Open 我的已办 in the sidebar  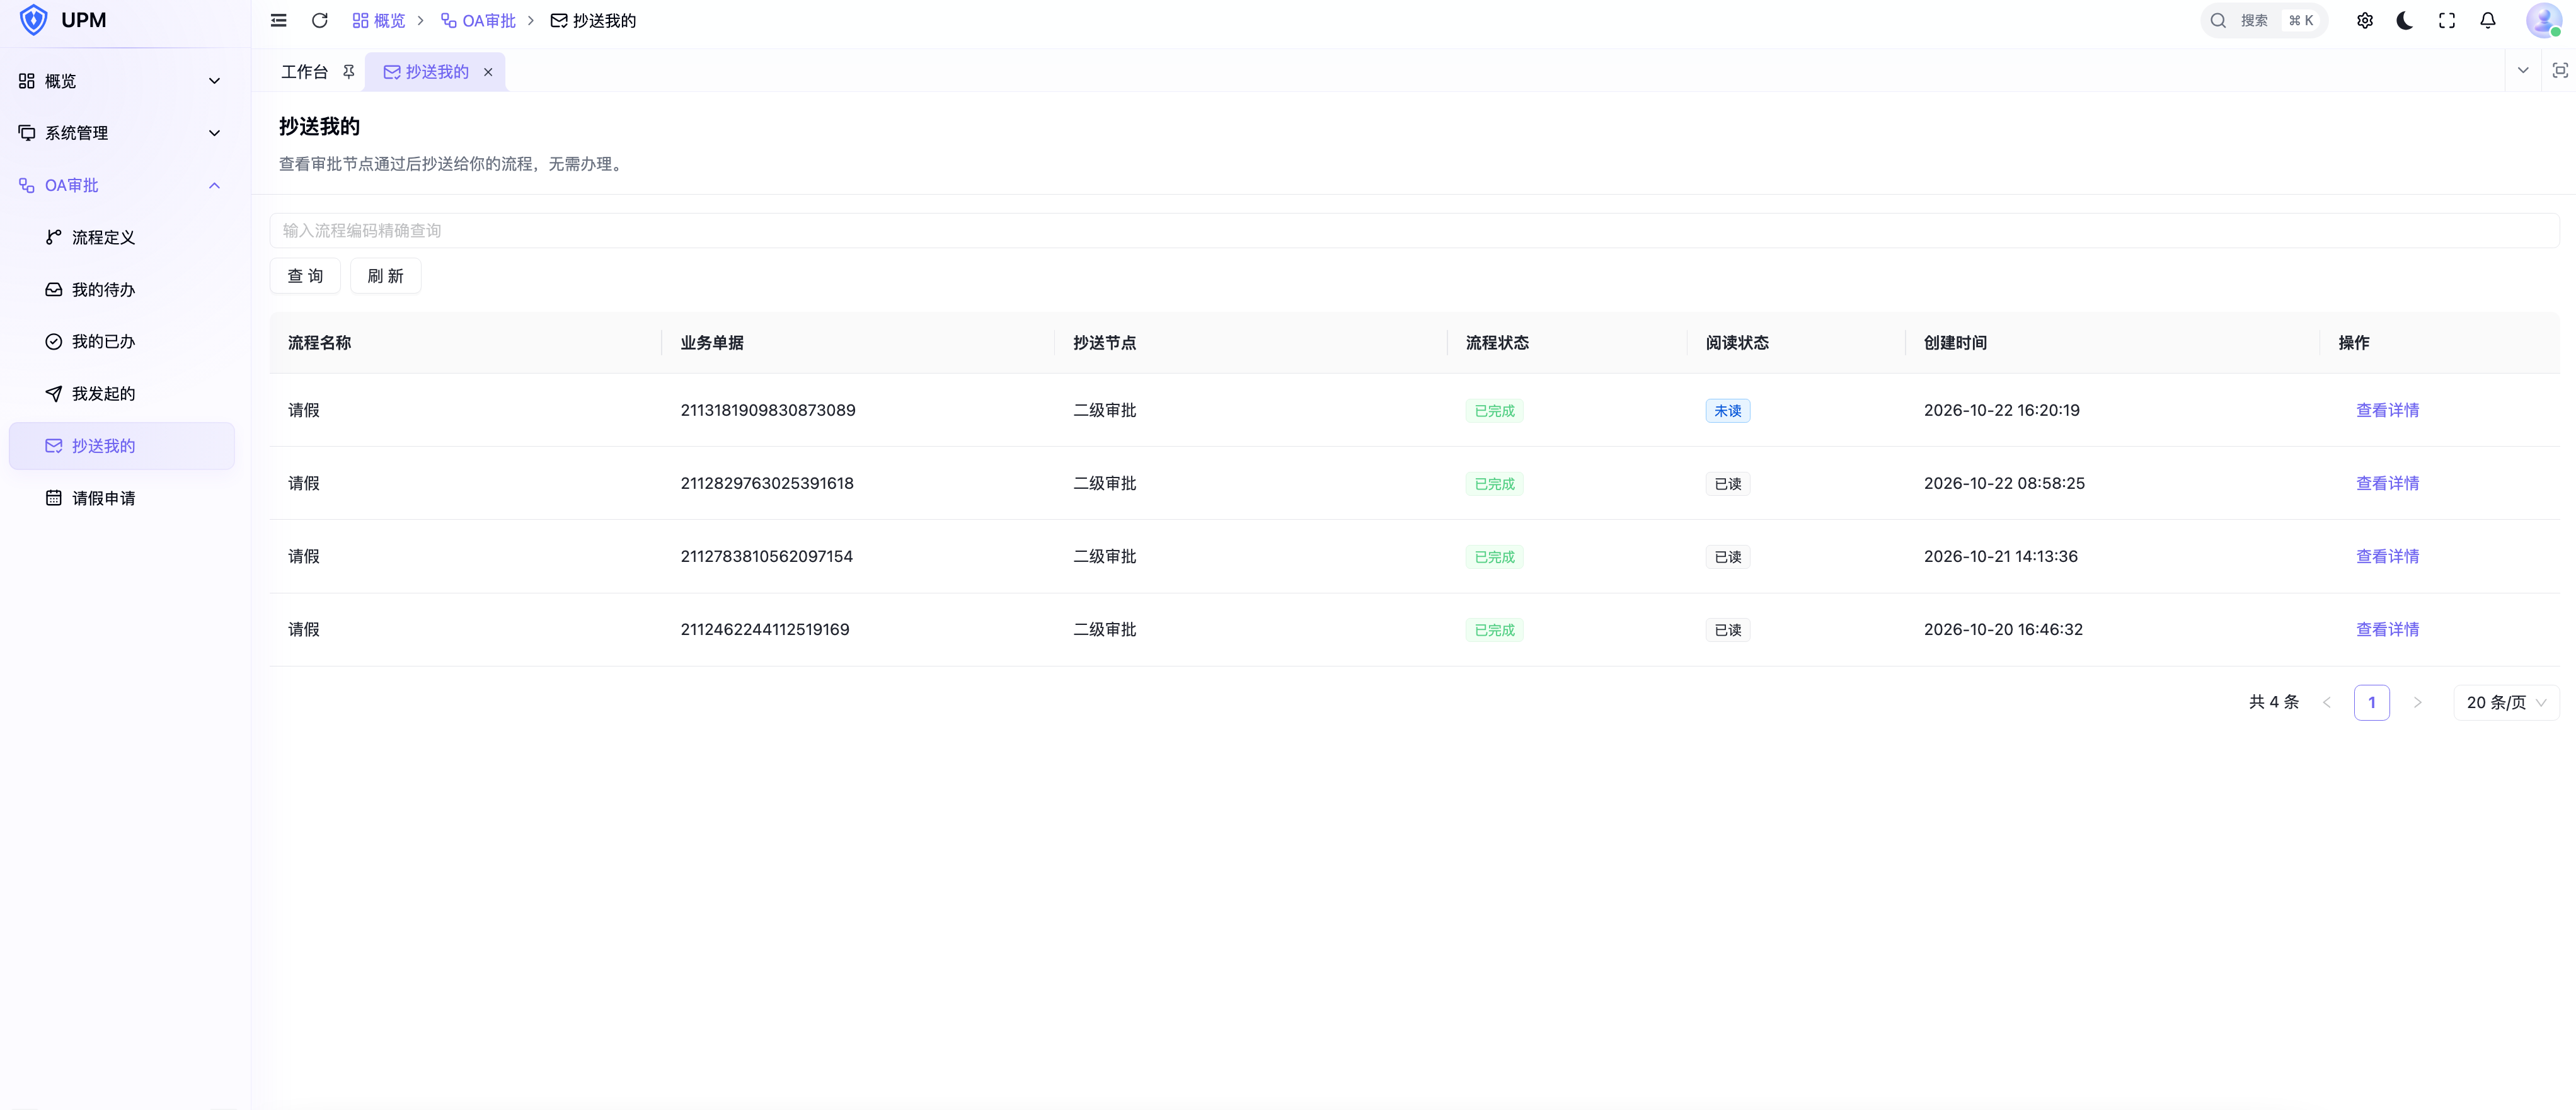[x=121, y=342]
